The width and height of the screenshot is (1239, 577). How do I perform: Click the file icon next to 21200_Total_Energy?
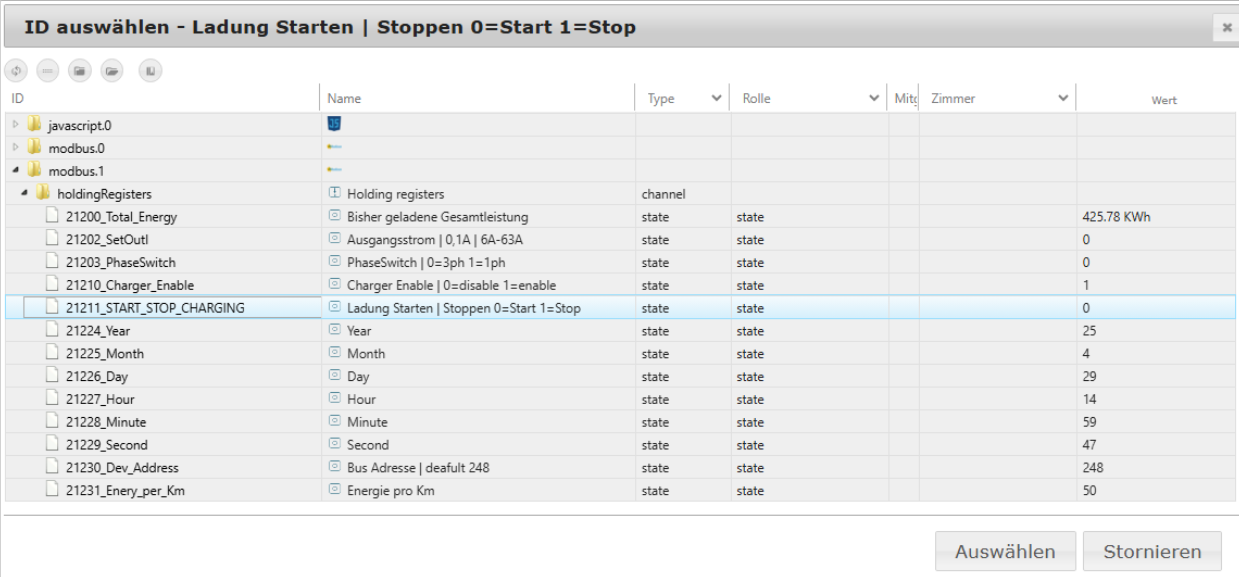[x=55, y=216]
